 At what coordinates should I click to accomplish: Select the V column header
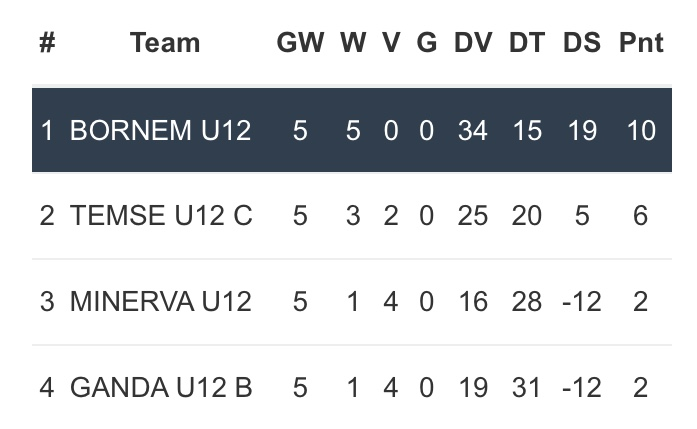click(x=391, y=43)
